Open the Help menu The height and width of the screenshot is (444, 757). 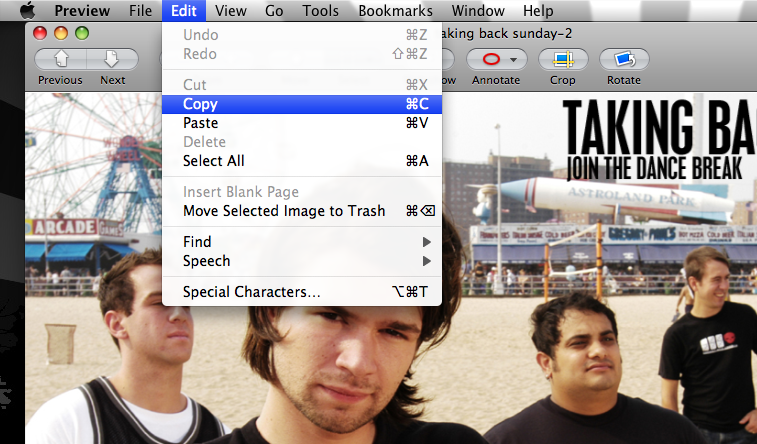point(538,10)
